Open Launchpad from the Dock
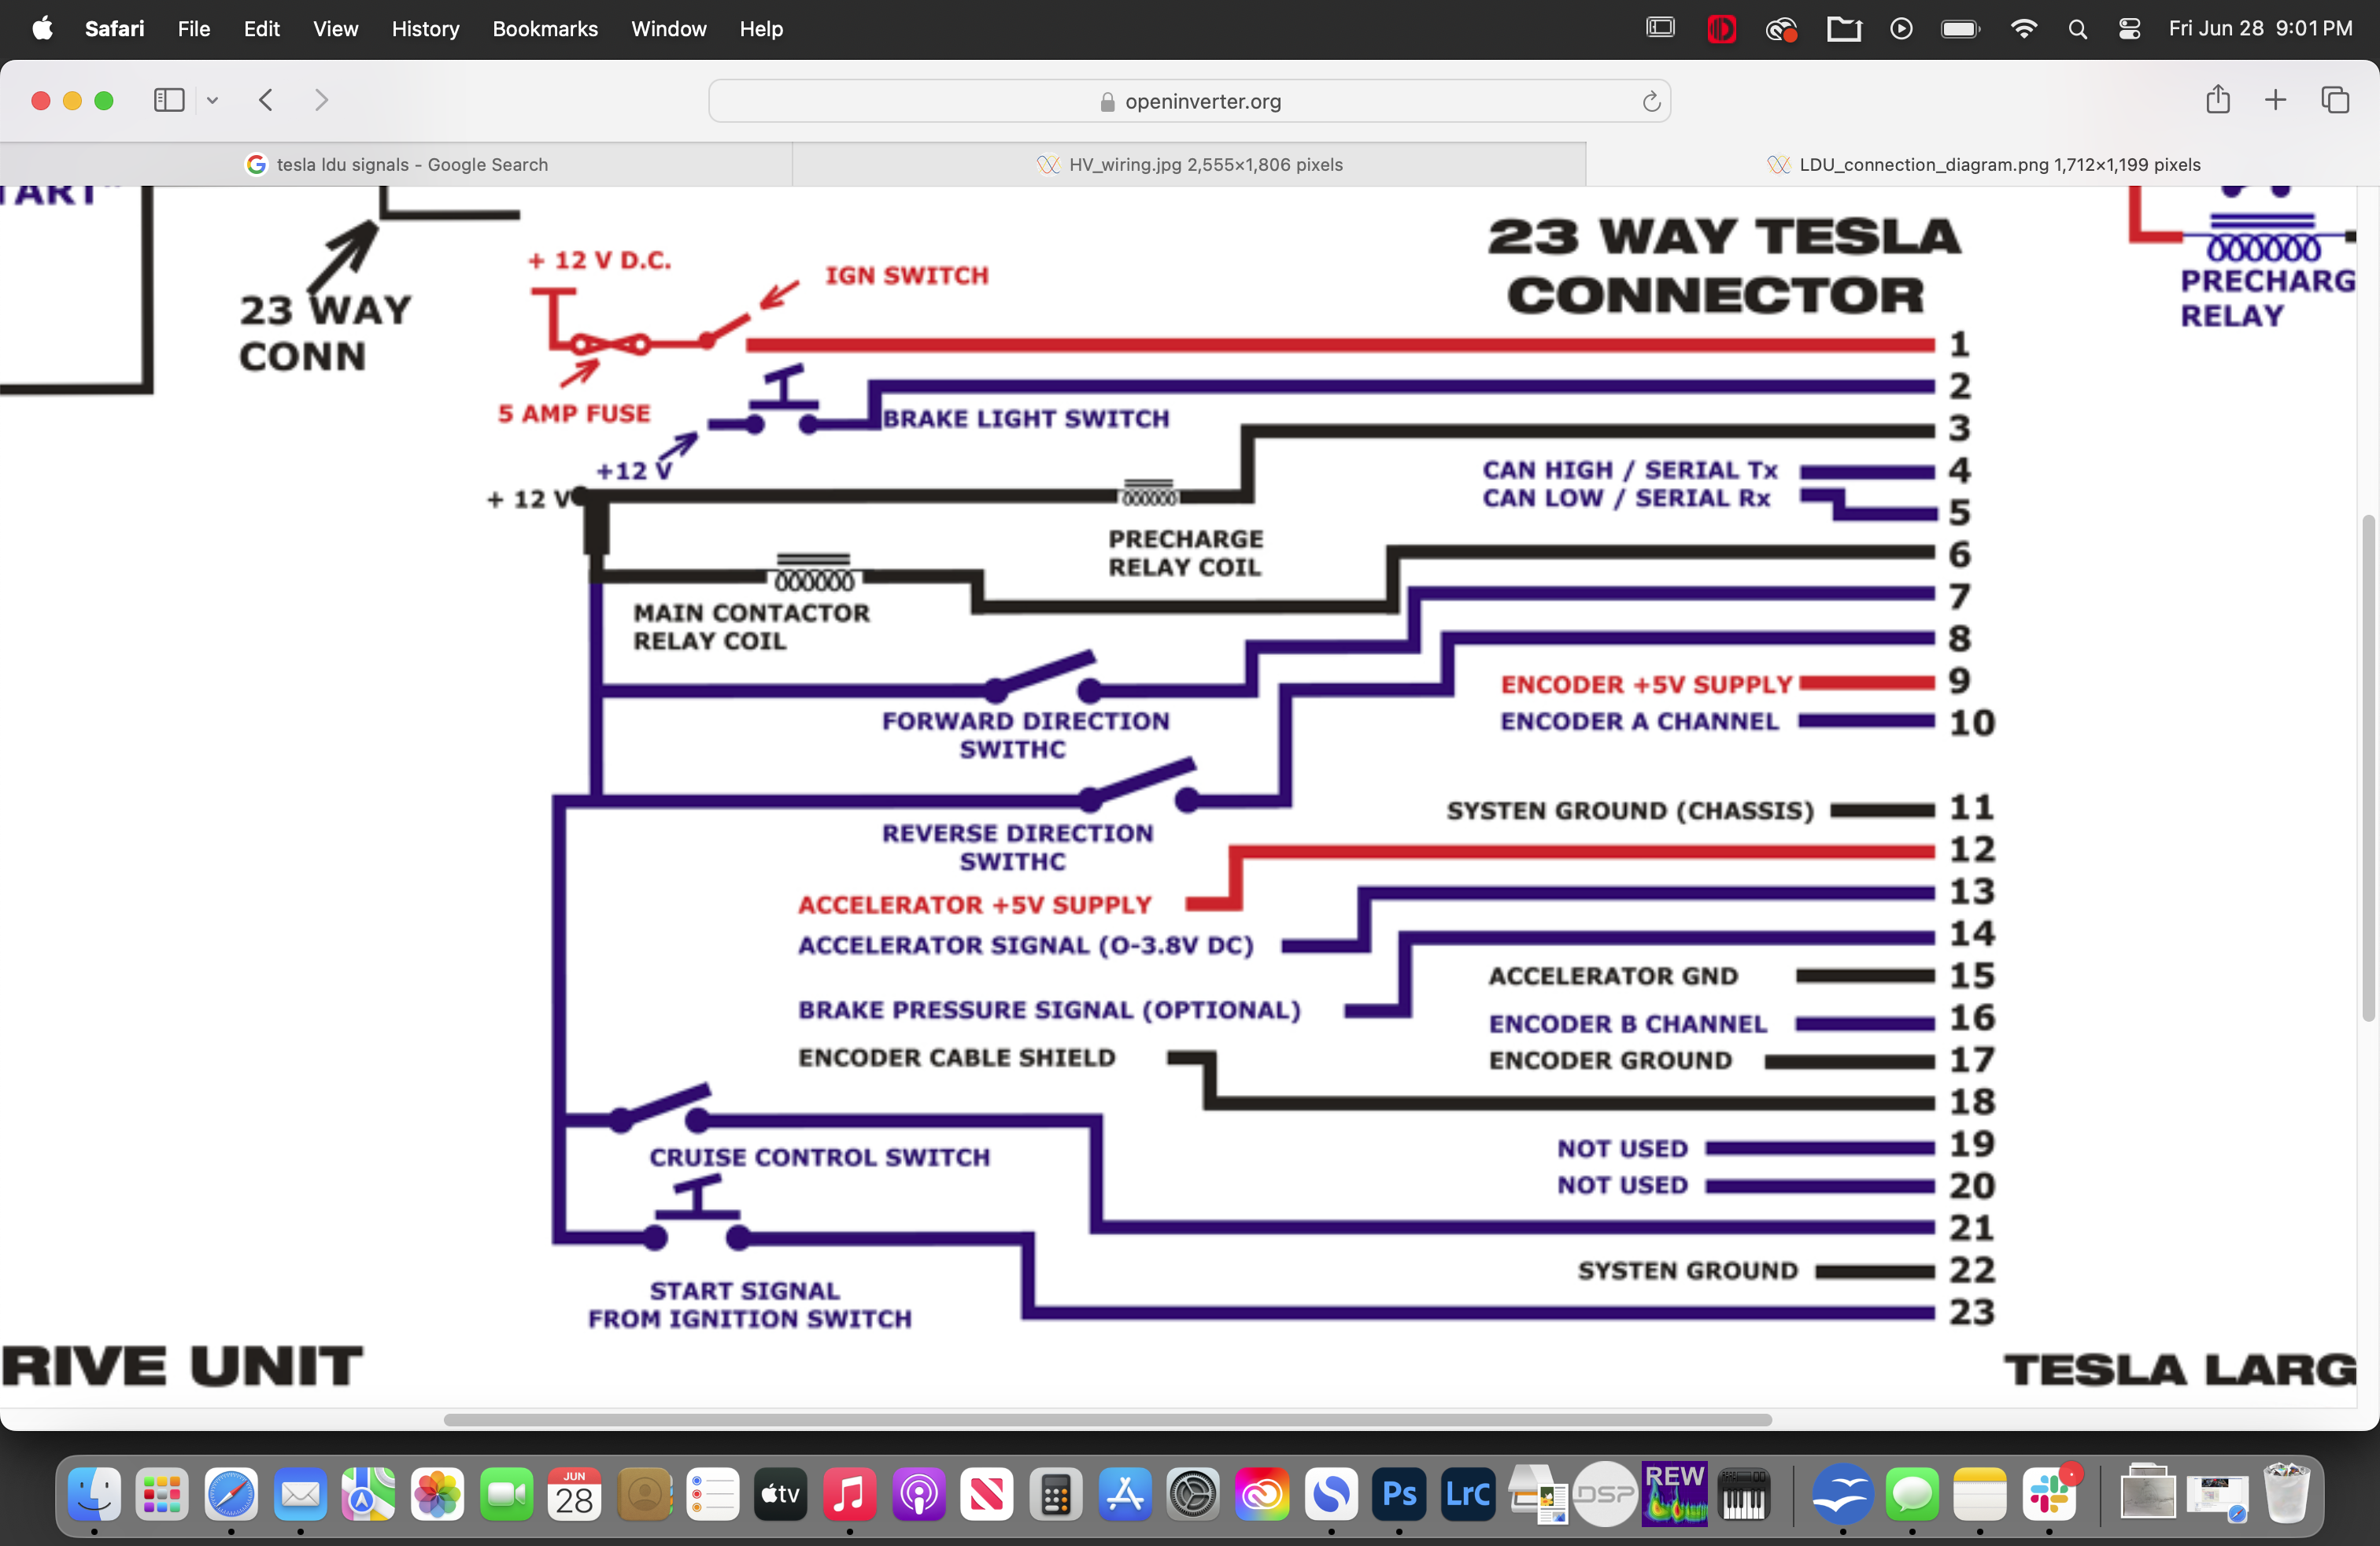The image size is (2380, 1546). tap(162, 1494)
